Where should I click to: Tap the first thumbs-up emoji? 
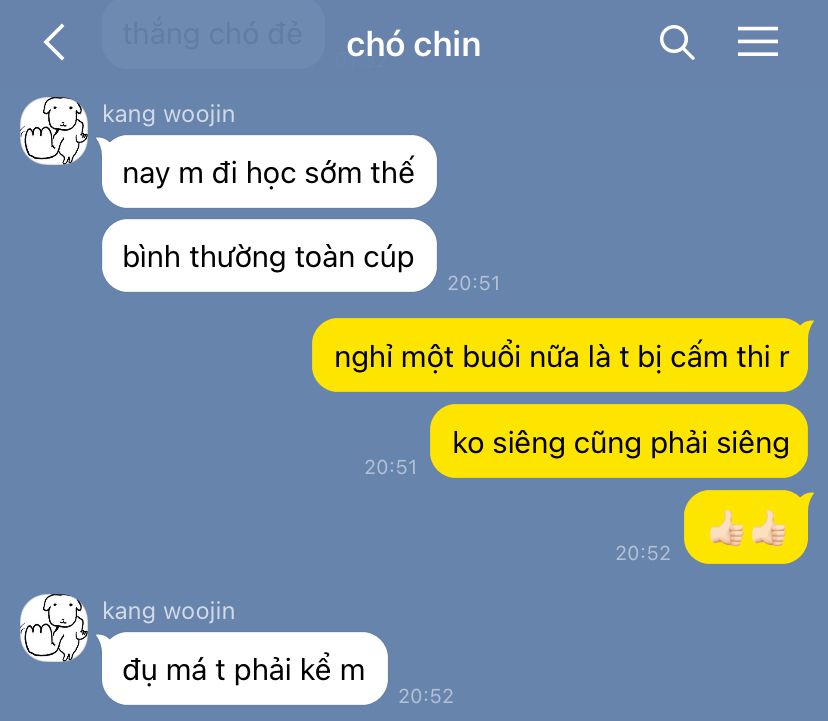coord(727,527)
